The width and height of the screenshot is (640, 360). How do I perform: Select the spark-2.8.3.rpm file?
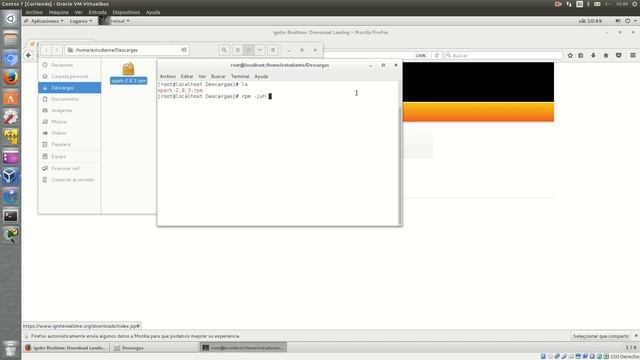click(x=129, y=73)
